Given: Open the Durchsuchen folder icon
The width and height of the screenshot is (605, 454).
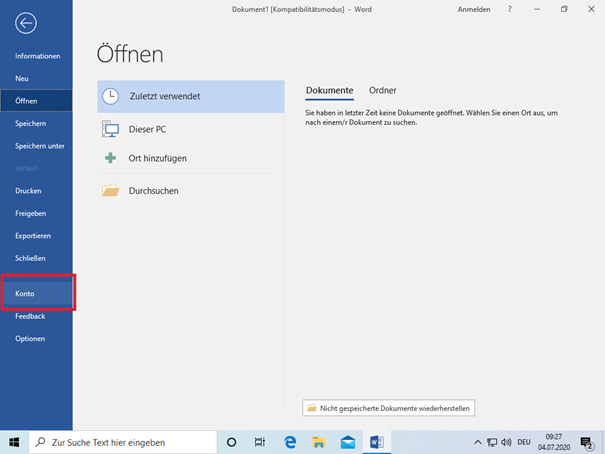Looking at the screenshot, I should point(111,190).
